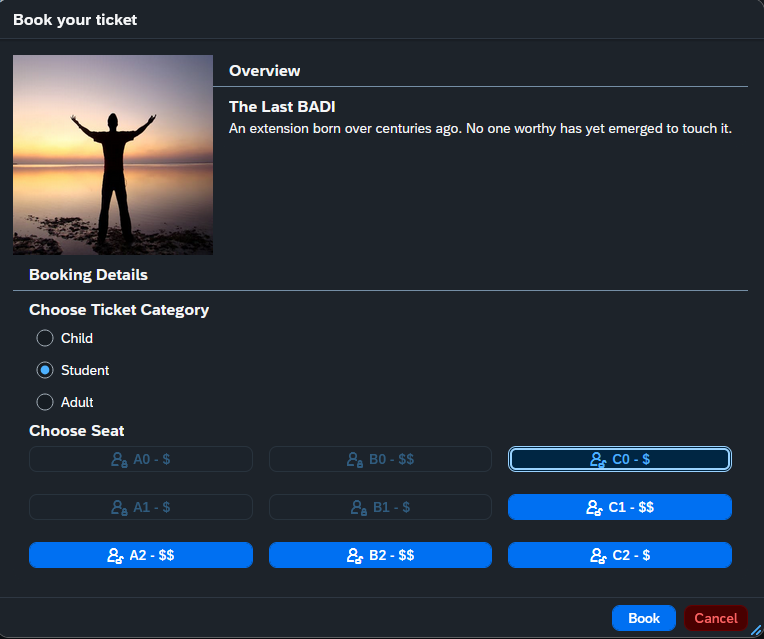
Task: Select the Child ticket category radio button
Action: click(x=45, y=338)
